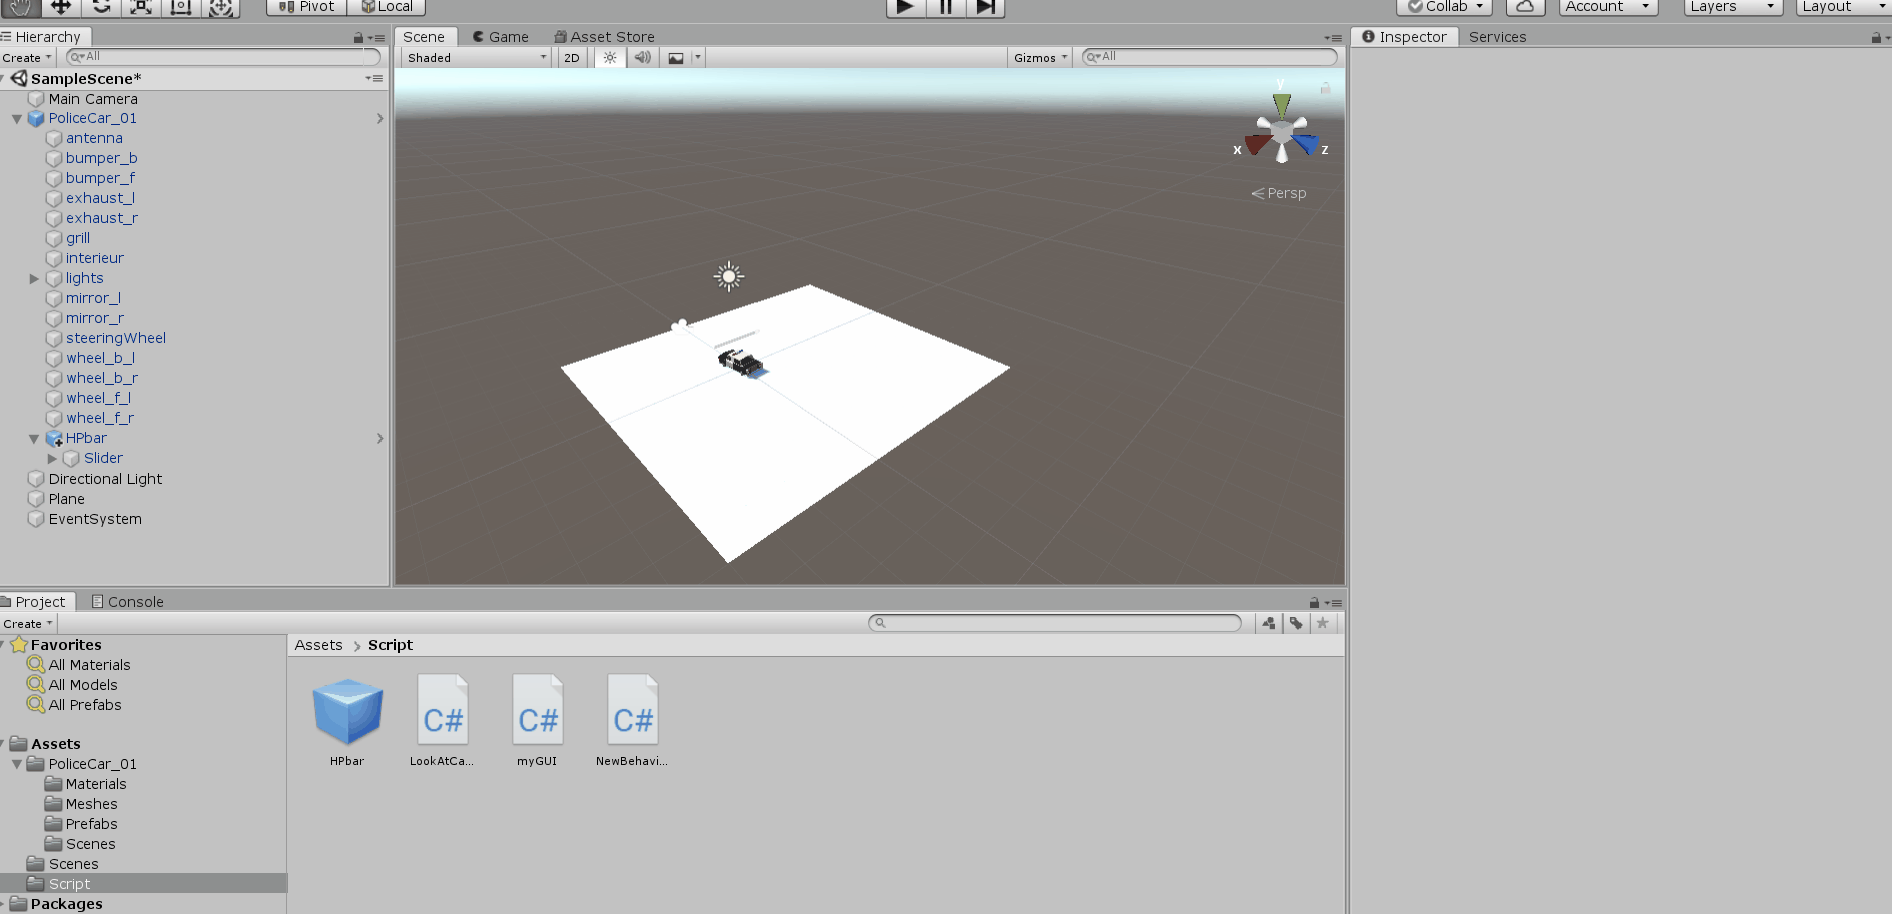Switch to the Scene tab
Image resolution: width=1892 pixels, height=914 pixels.
[x=424, y=37]
